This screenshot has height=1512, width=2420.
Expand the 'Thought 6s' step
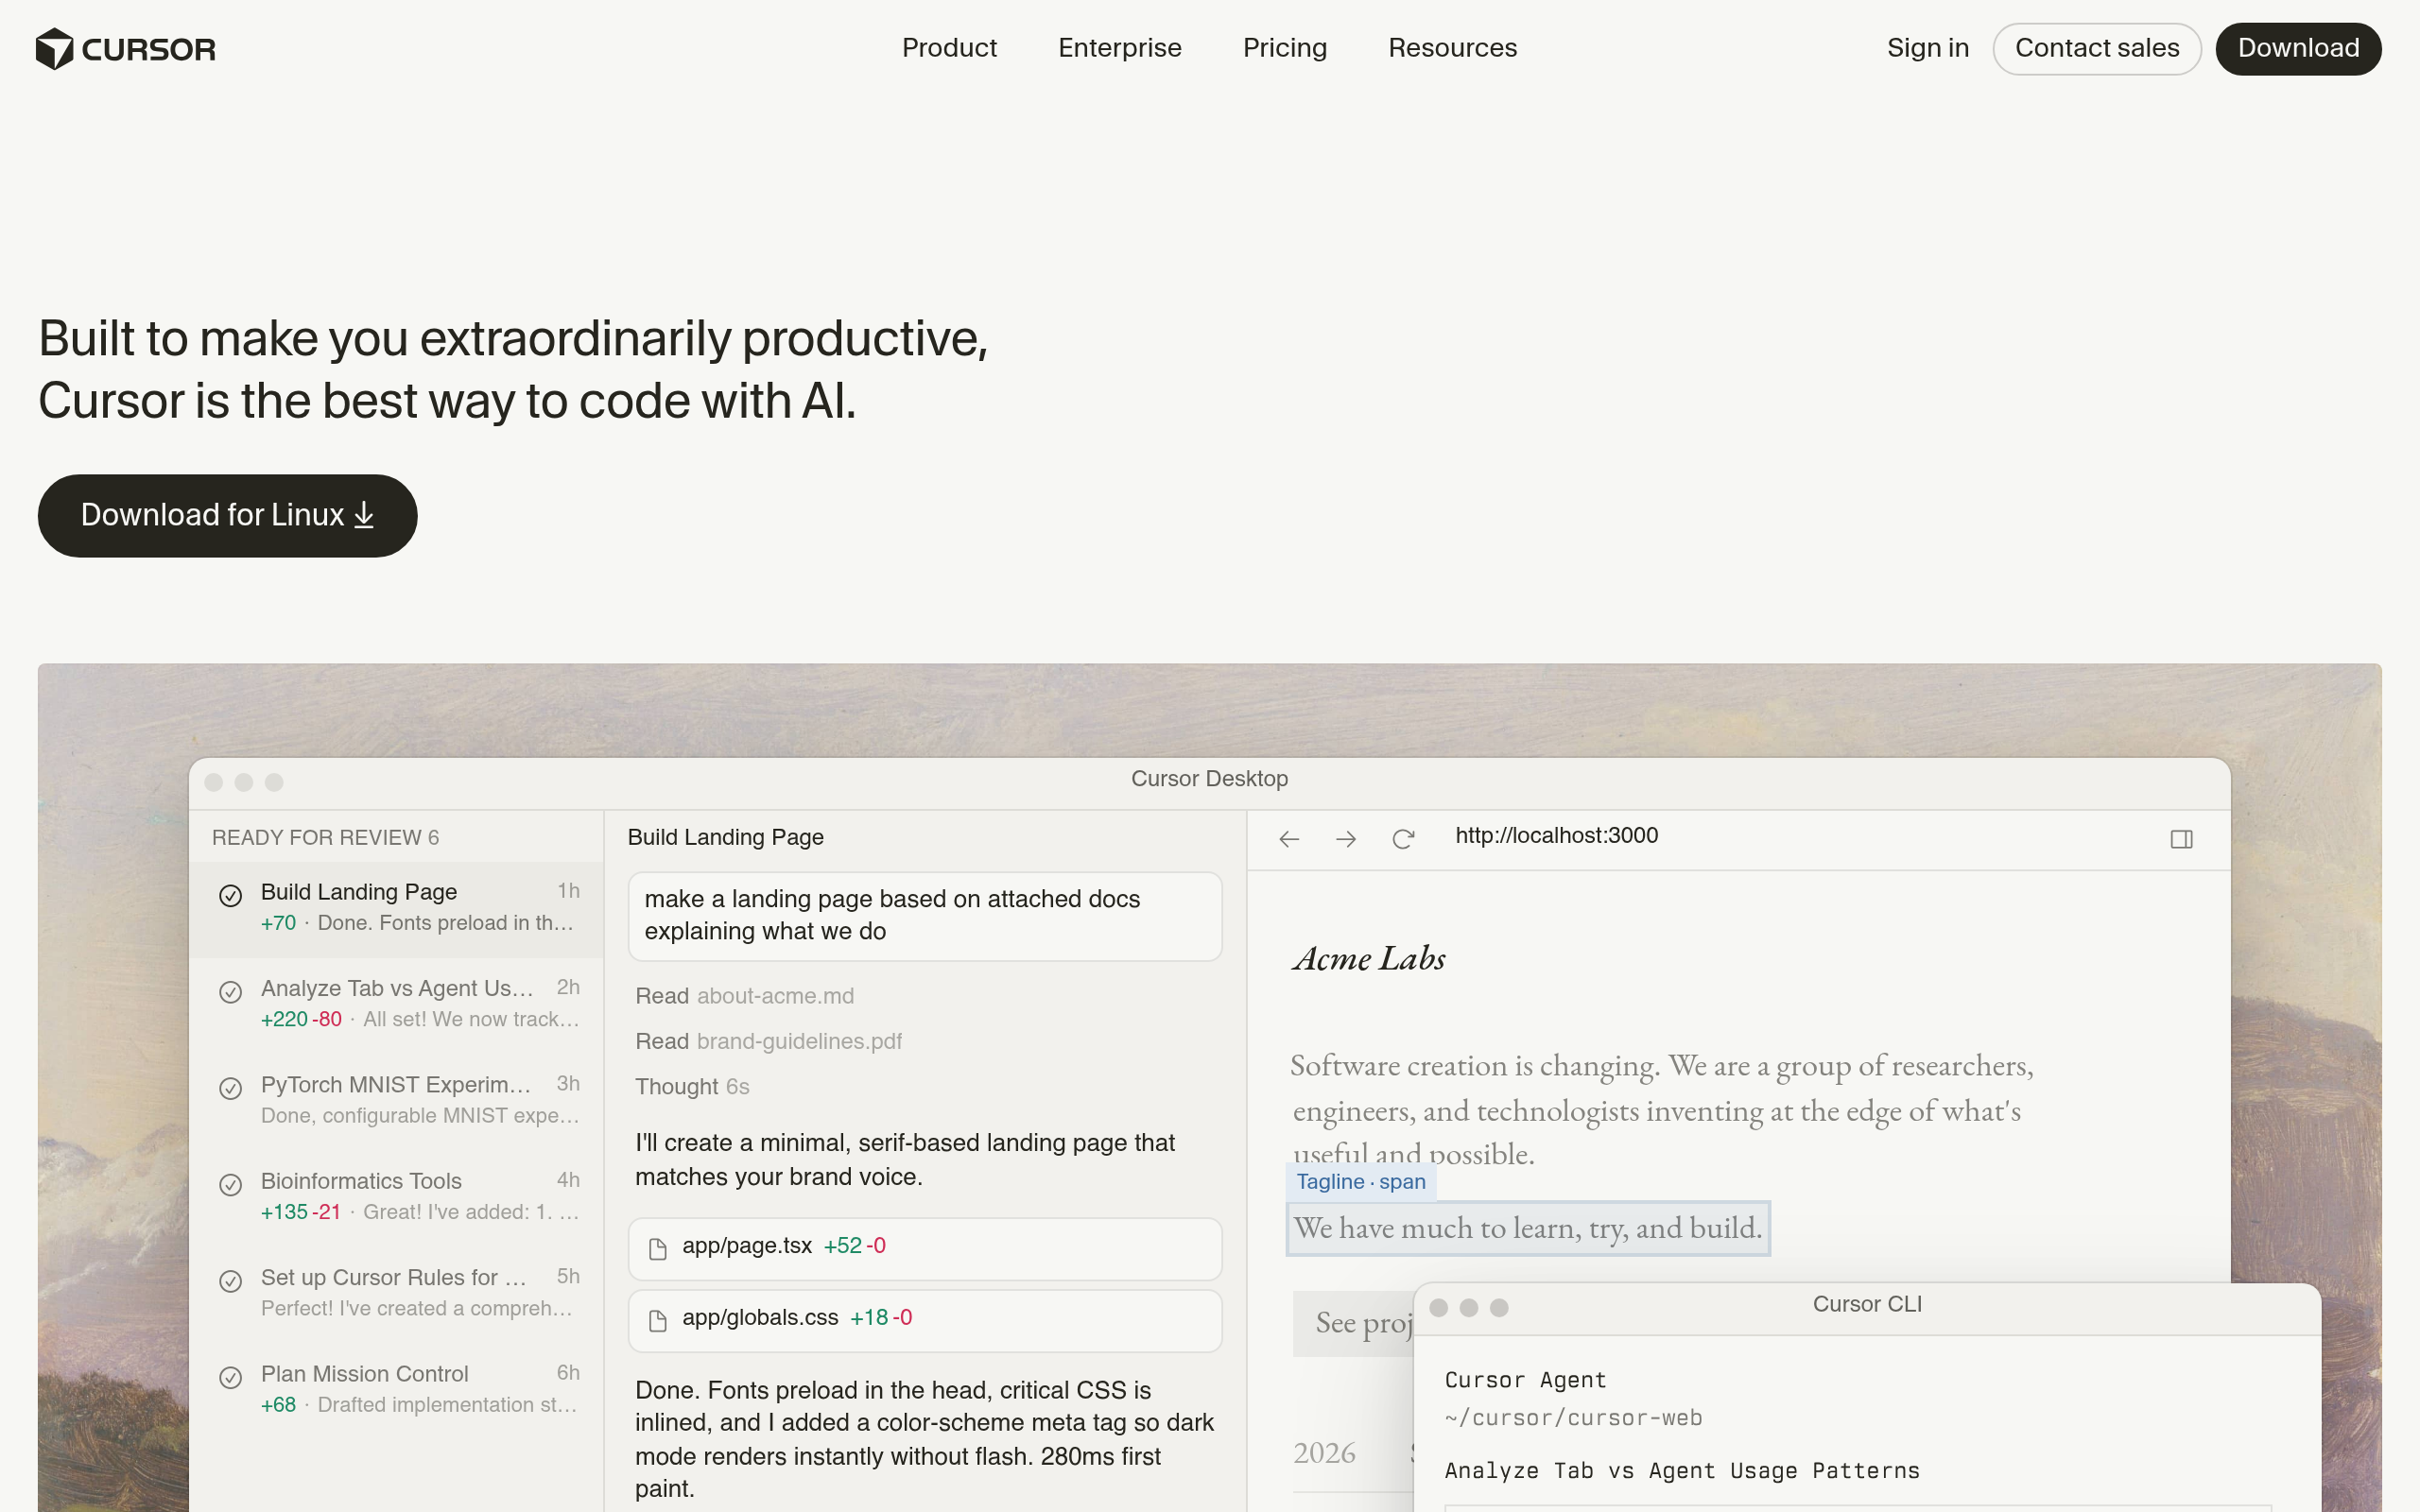tap(692, 1087)
